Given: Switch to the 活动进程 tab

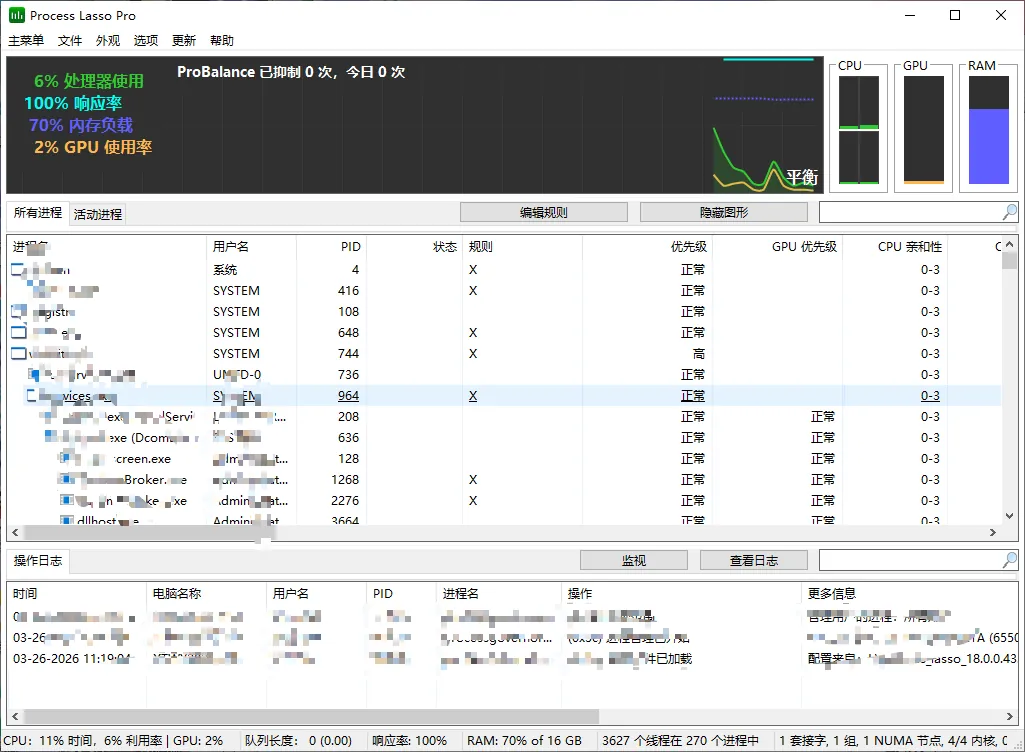Looking at the screenshot, I should click(x=96, y=213).
